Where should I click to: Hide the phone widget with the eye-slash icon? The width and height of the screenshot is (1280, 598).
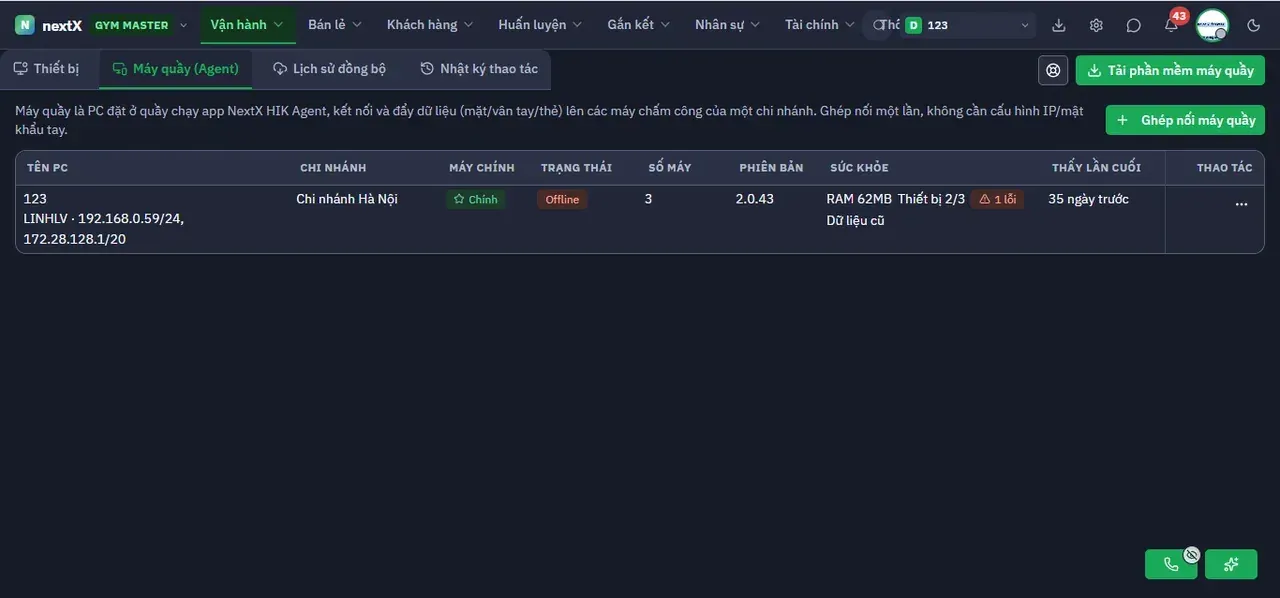click(x=1191, y=554)
